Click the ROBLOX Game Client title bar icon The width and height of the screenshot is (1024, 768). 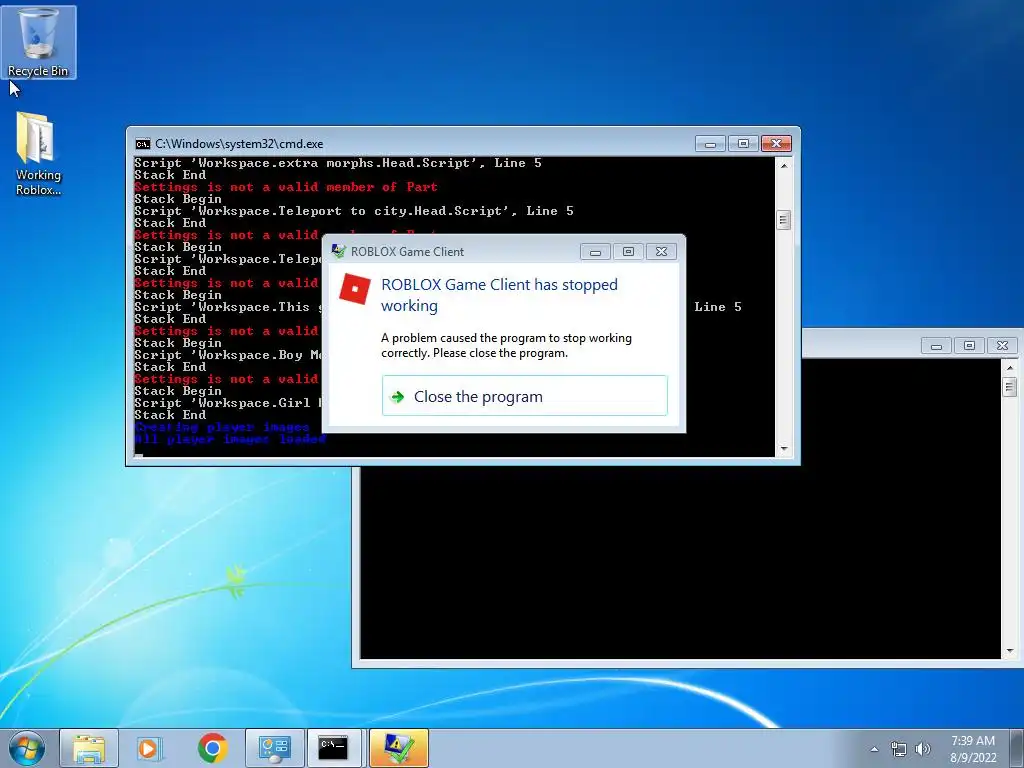coord(338,251)
